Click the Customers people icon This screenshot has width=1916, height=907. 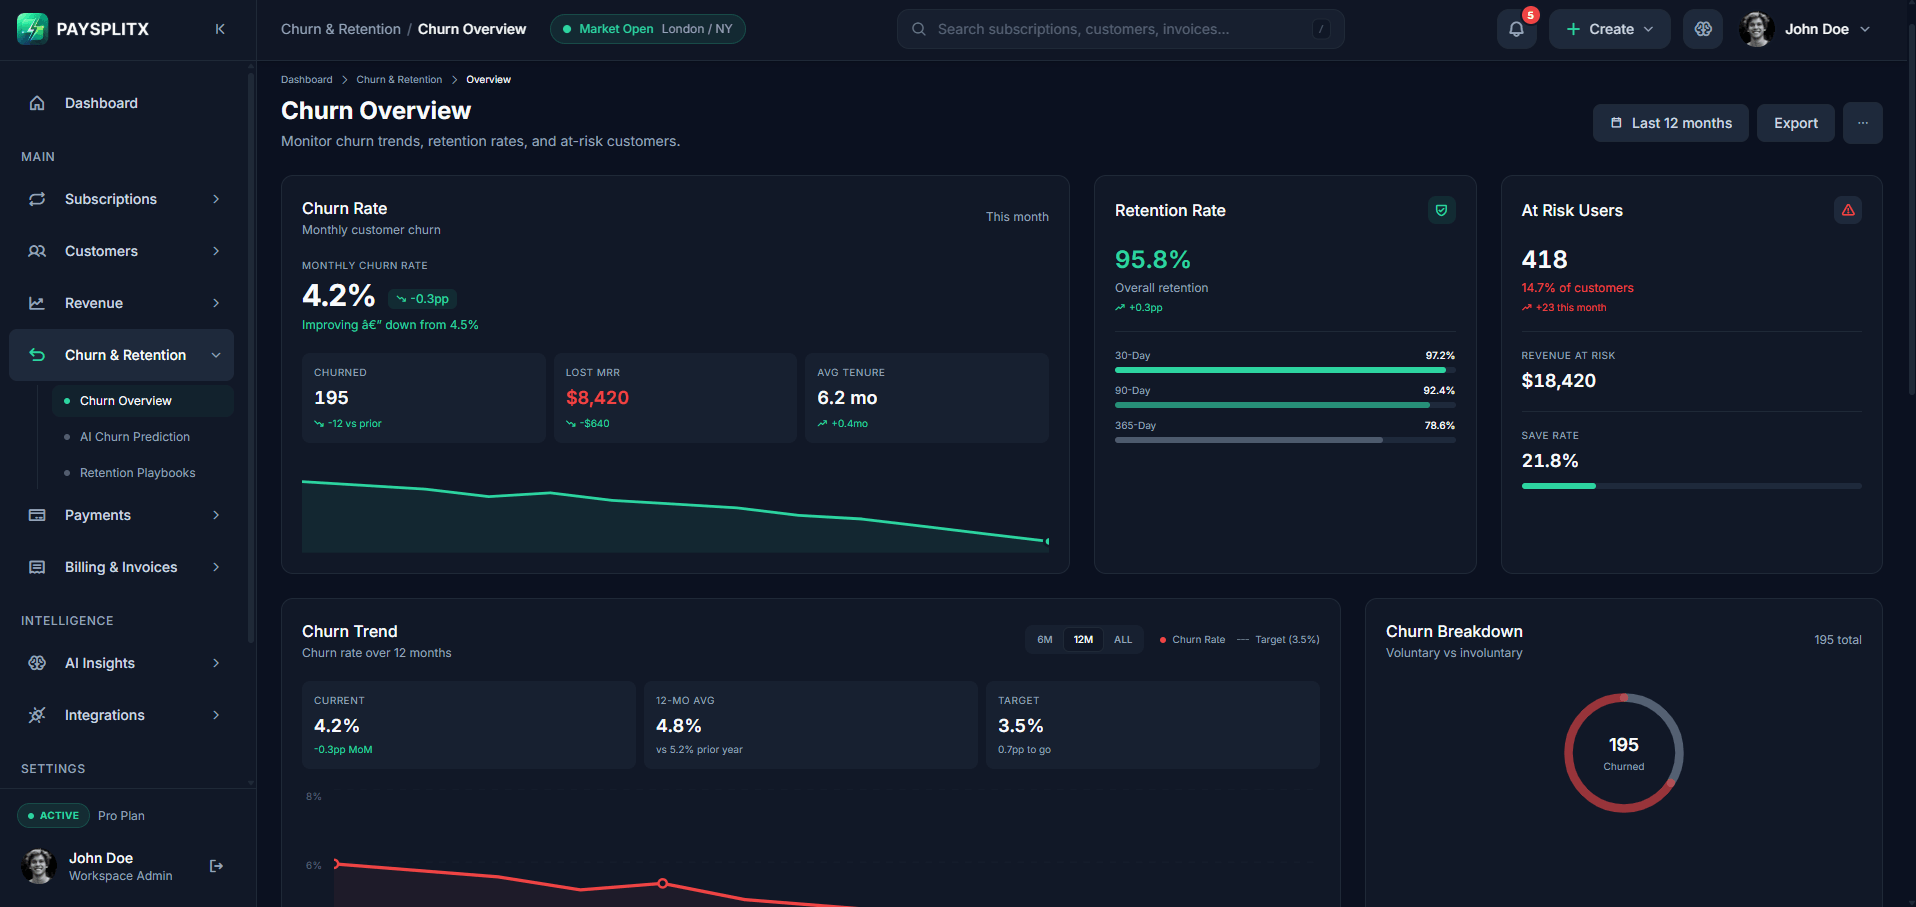(x=37, y=251)
